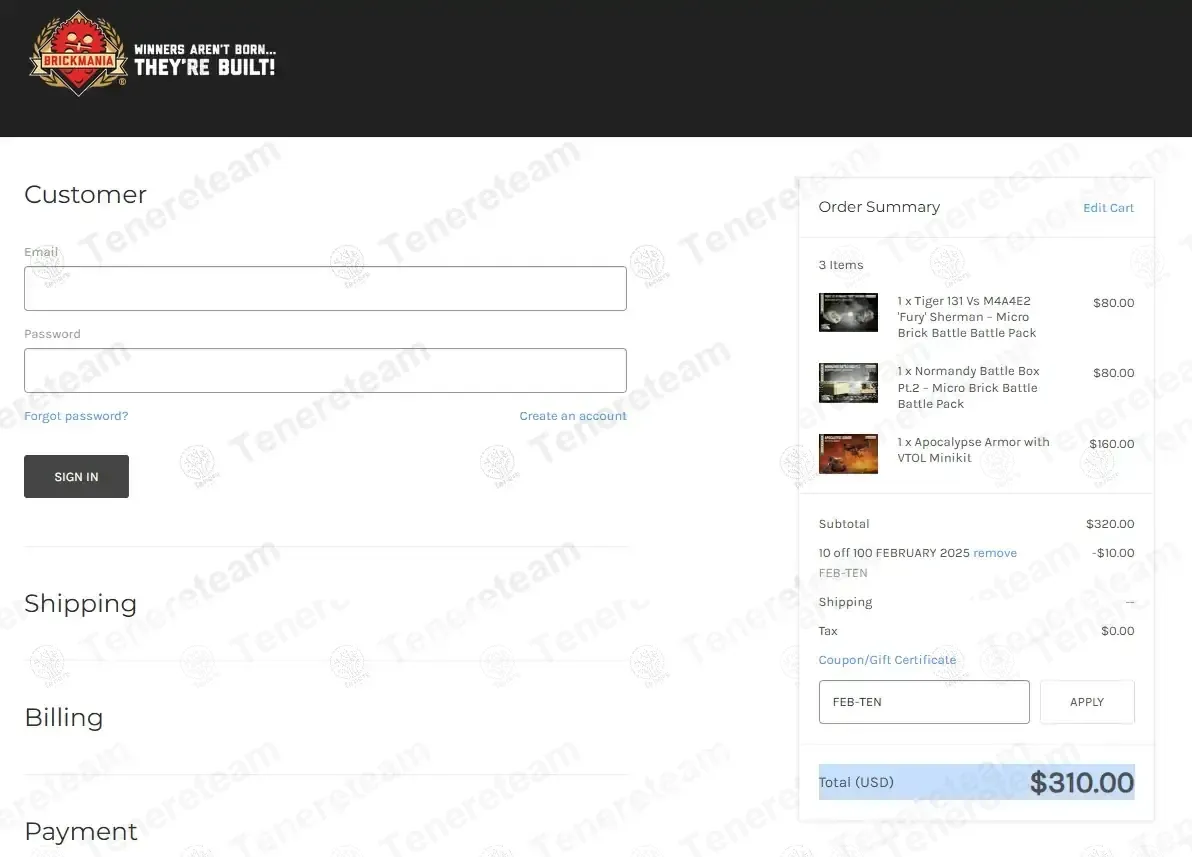Expand the Coupon/Gift Certificate section
The height and width of the screenshot is (857, 1192).
click(x=887, y=659)
